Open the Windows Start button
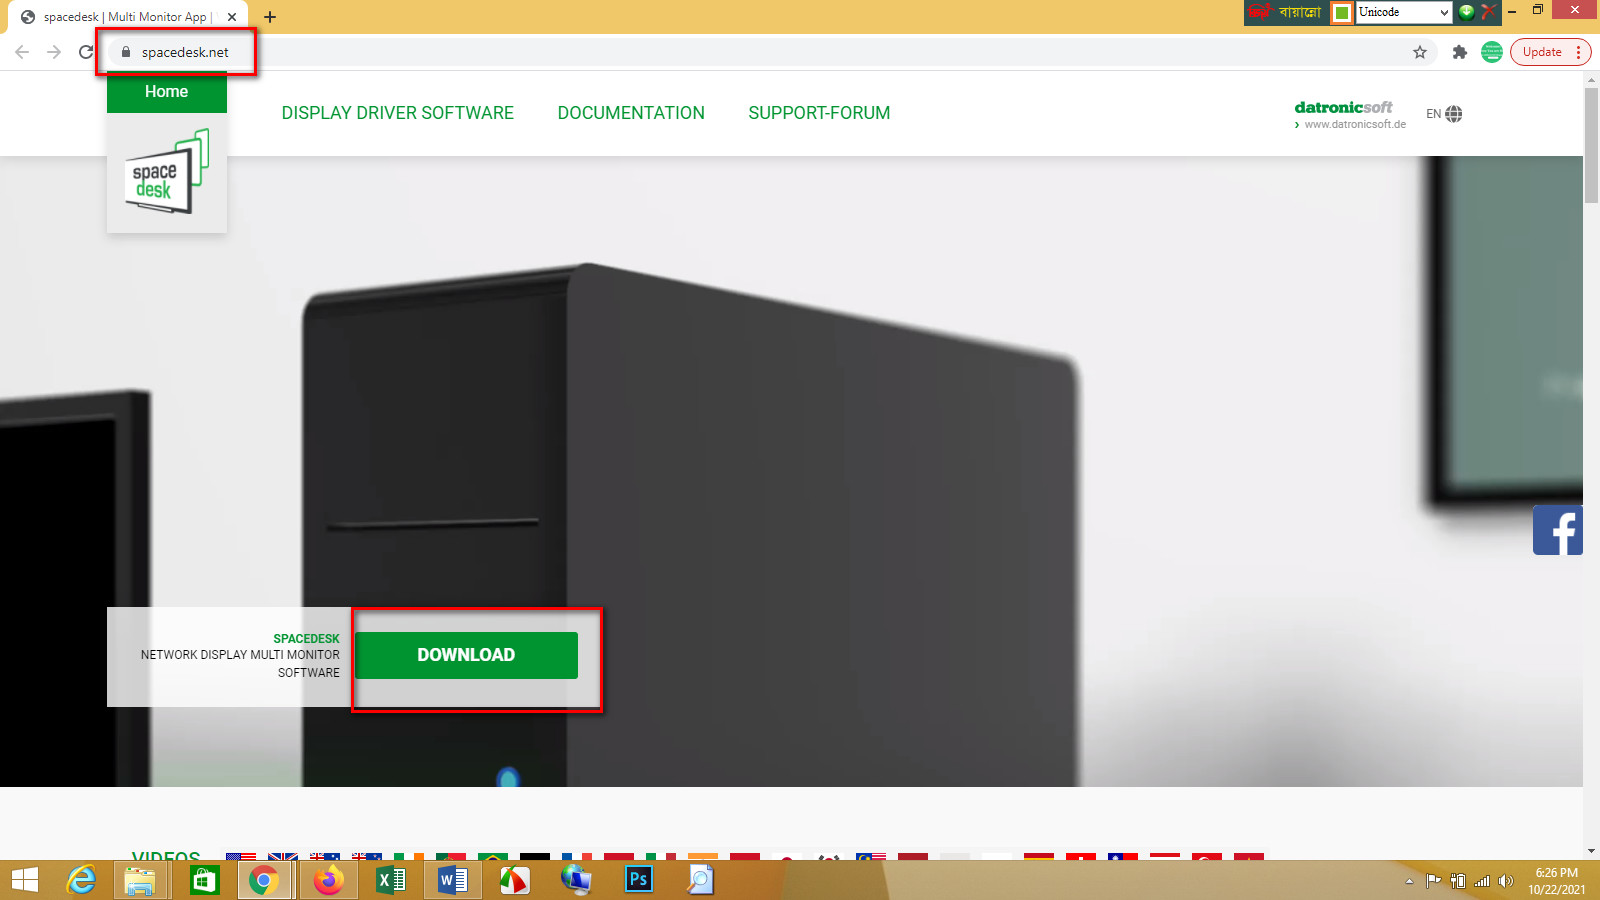 [24, 880]
